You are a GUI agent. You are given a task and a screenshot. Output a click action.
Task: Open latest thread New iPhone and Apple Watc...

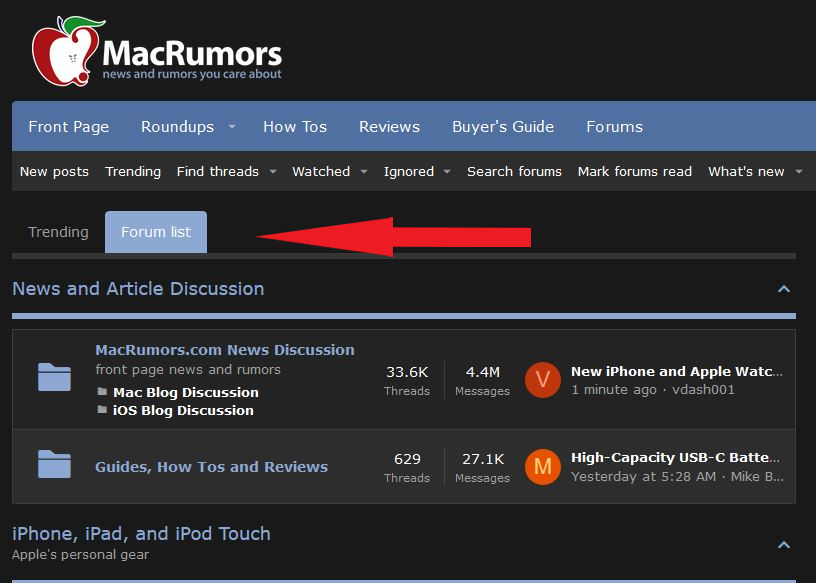coord(677,371)
